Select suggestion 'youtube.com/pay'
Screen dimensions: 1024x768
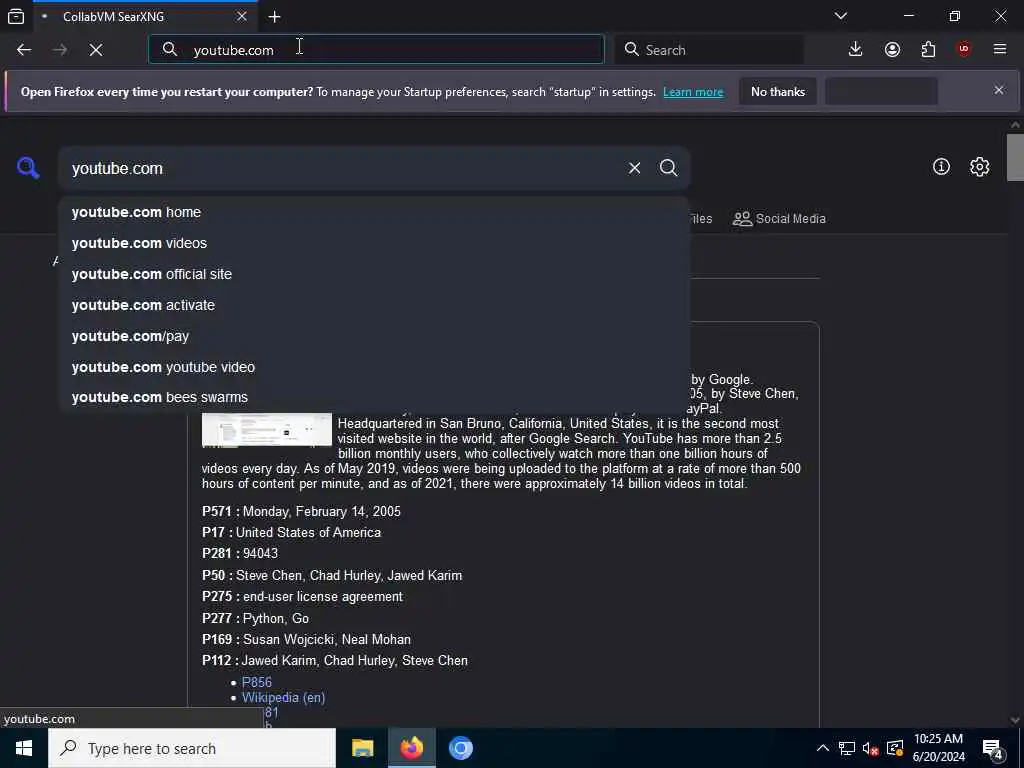point(374,336)
